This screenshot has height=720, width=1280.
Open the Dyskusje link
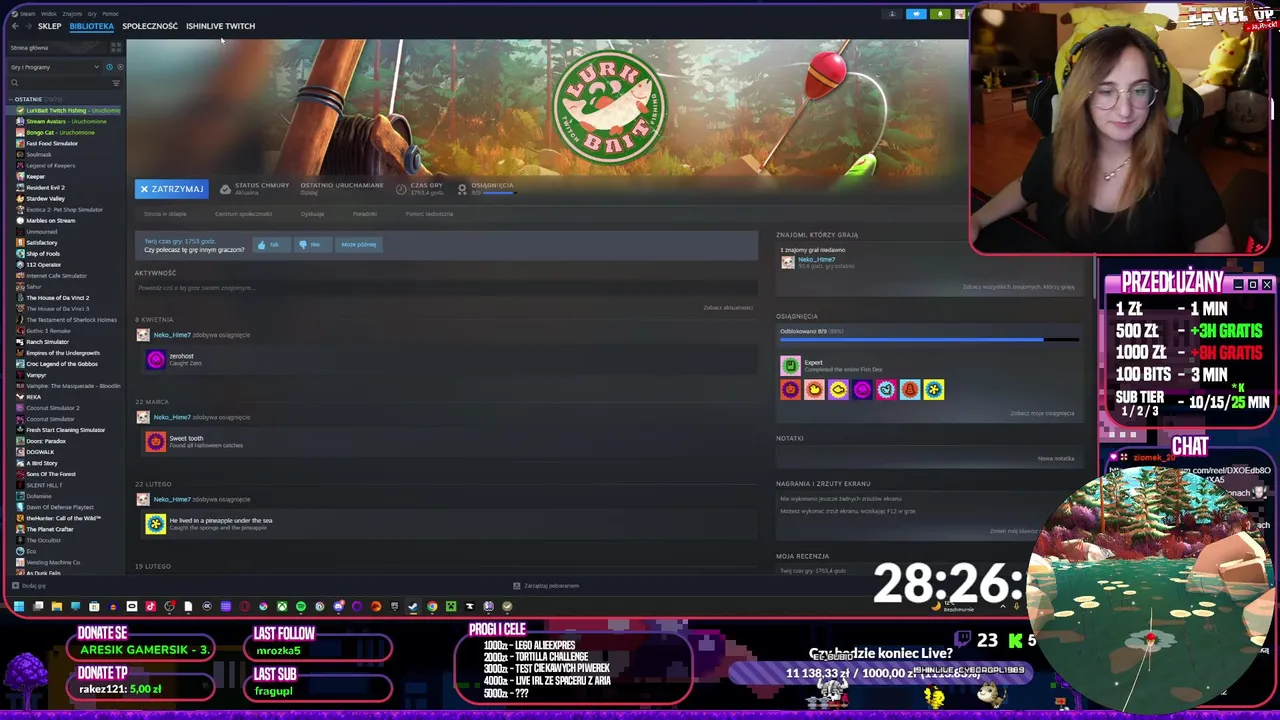(312, 214)
